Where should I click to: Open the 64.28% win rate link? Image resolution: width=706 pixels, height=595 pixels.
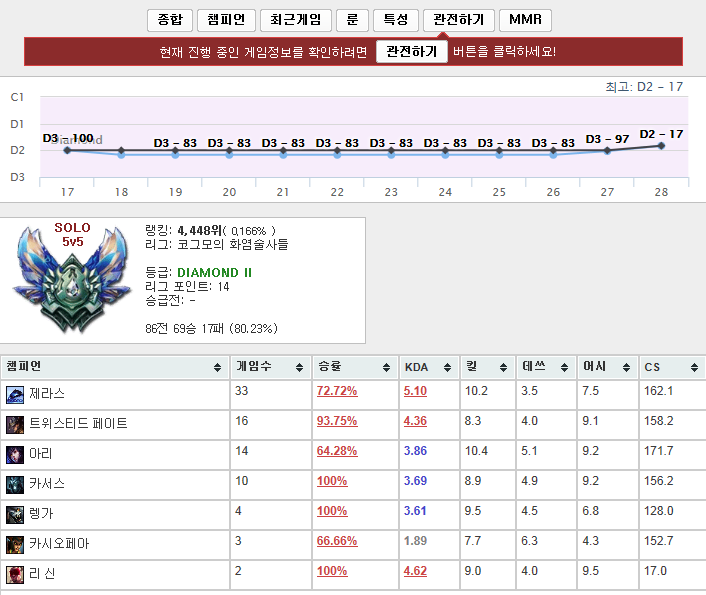pyautogui.click(x=337, y=451)
